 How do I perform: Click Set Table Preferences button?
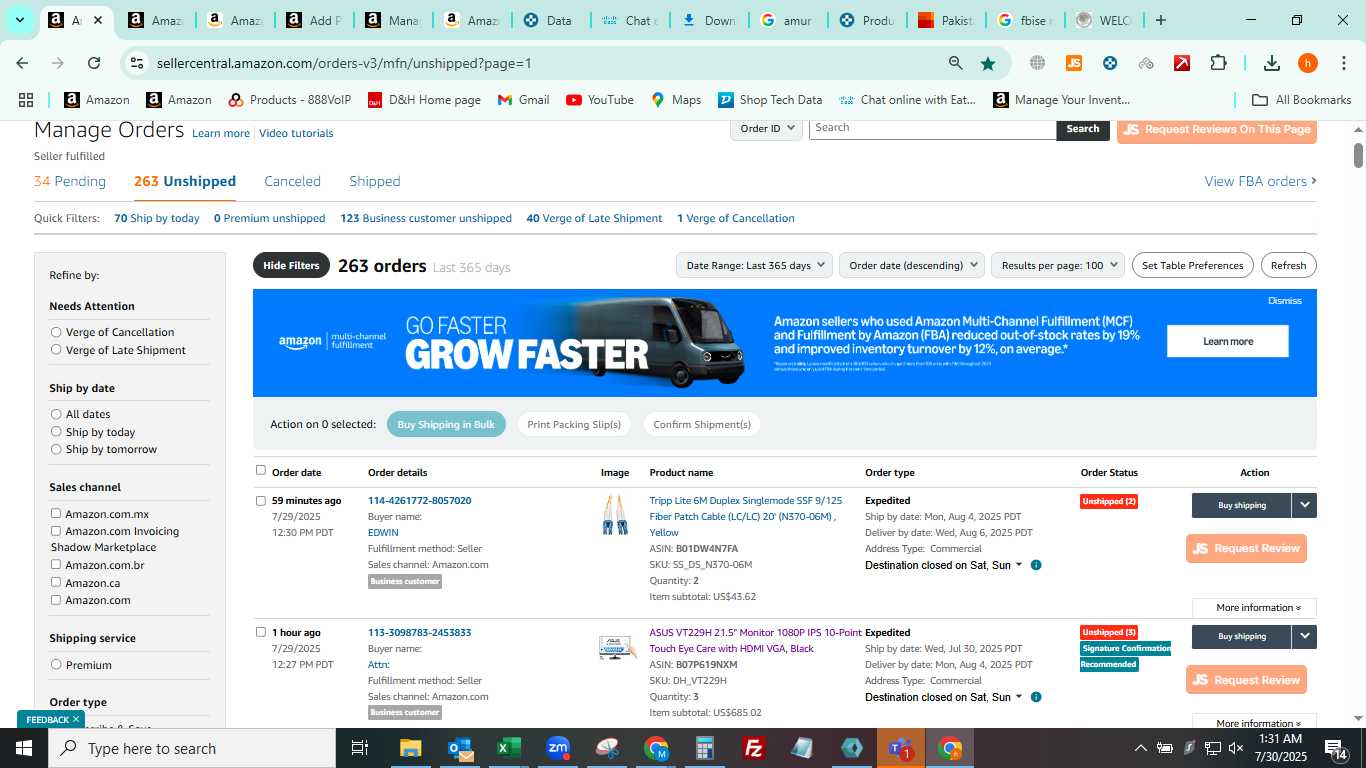click(1193, 265)
